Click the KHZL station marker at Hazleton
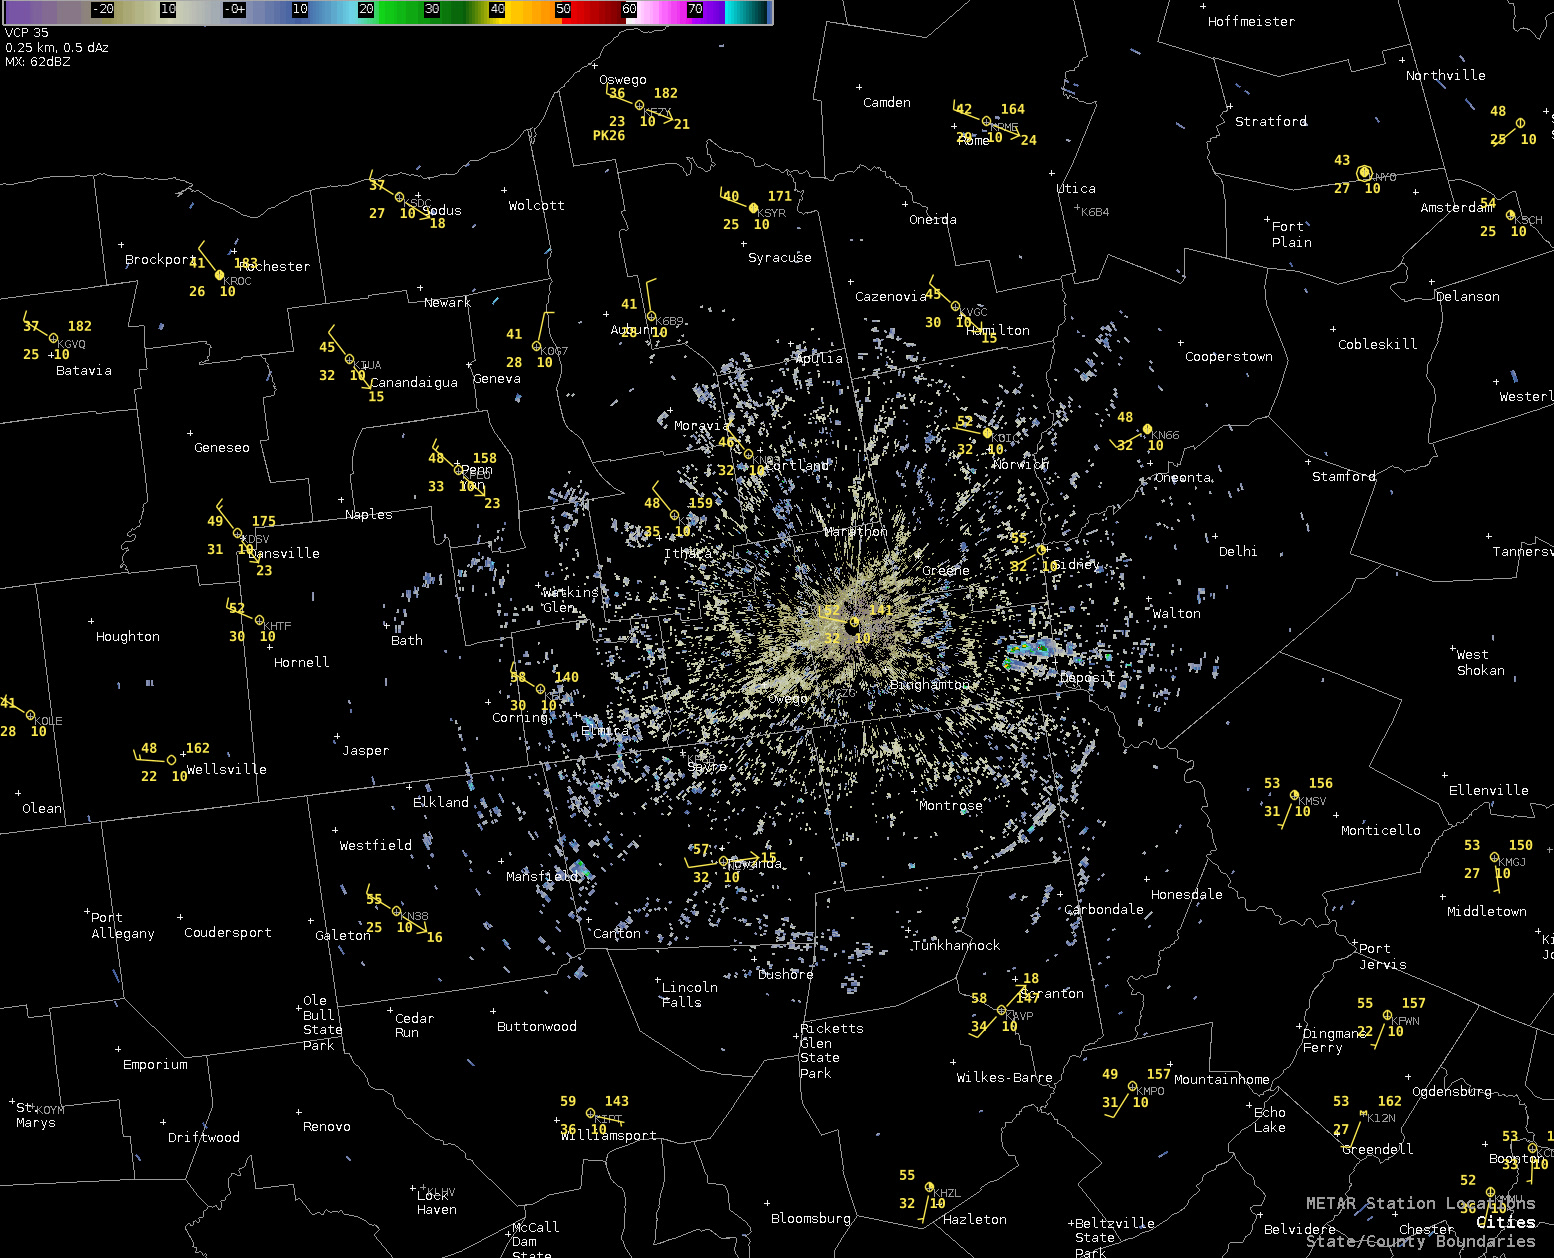This screenshot has height=1258, width=1554. (x=929, y=1188)
